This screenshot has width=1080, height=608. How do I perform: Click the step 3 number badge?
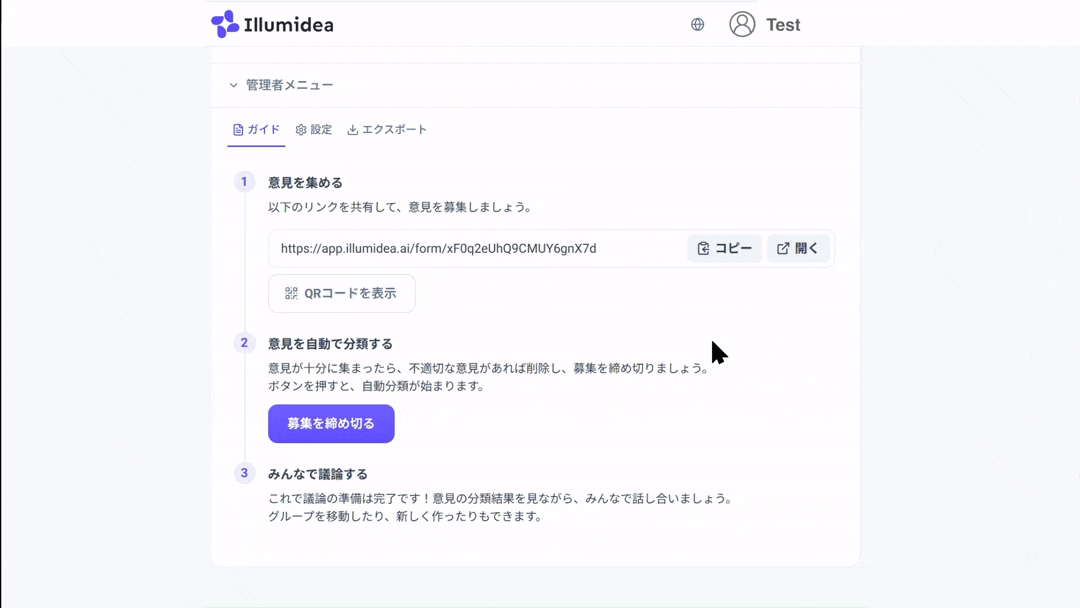coord(244,473)
